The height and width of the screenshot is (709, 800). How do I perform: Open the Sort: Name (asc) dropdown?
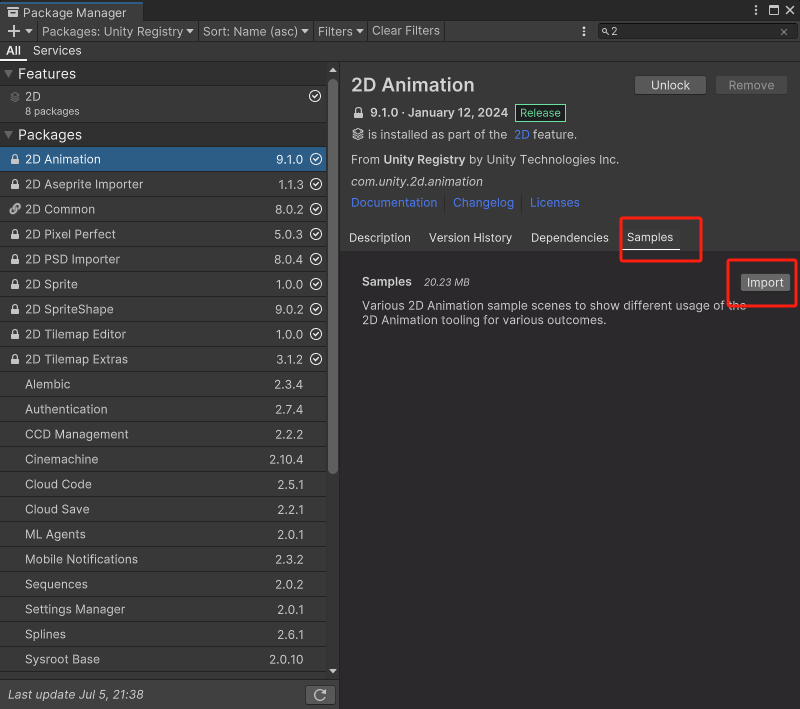[256, 31]
